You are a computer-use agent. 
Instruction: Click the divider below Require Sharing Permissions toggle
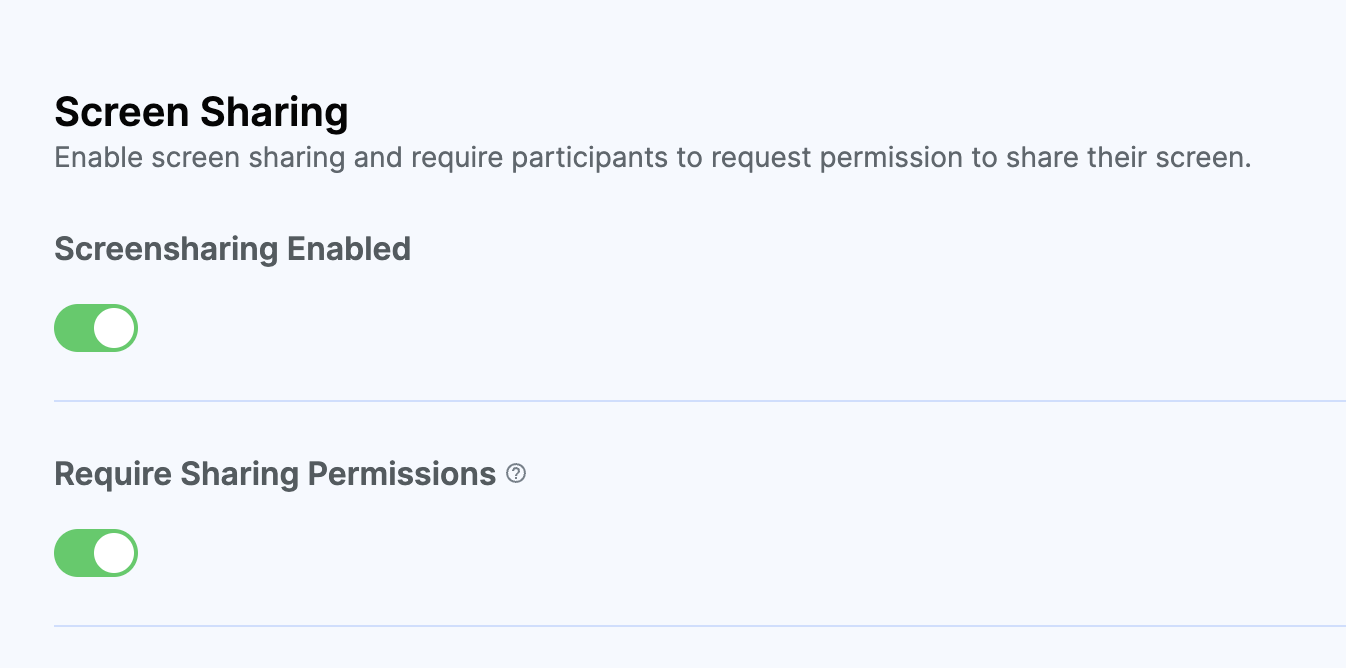tap(700, 626)
